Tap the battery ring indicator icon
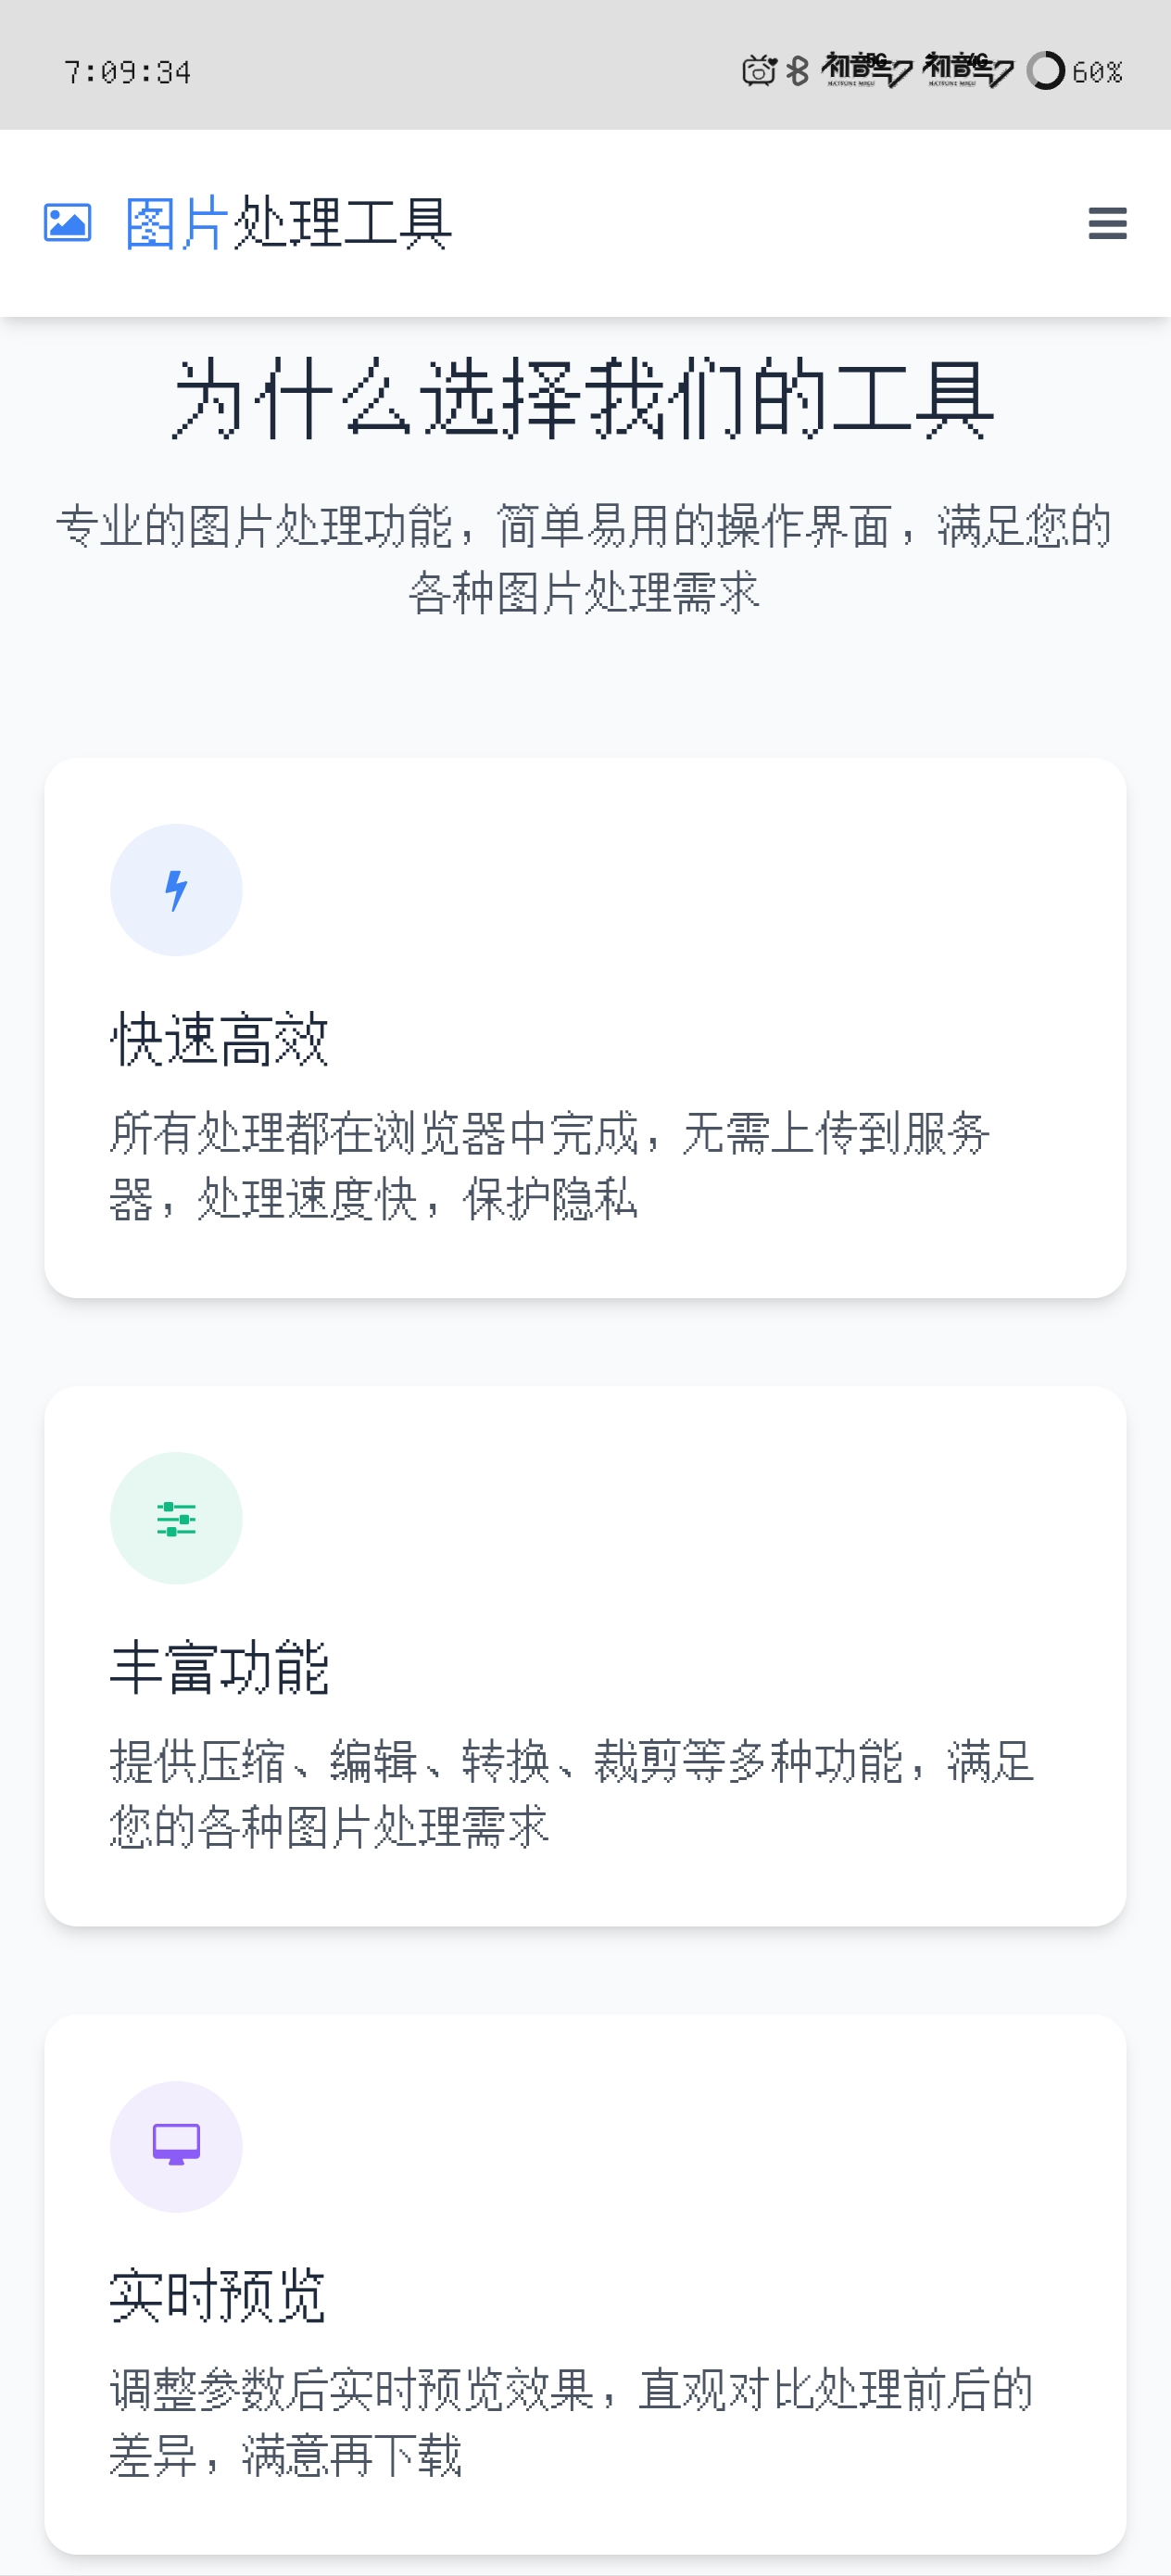Image resolution: width=1171 pixels, height=2576 pixels. coord(1045,71)
